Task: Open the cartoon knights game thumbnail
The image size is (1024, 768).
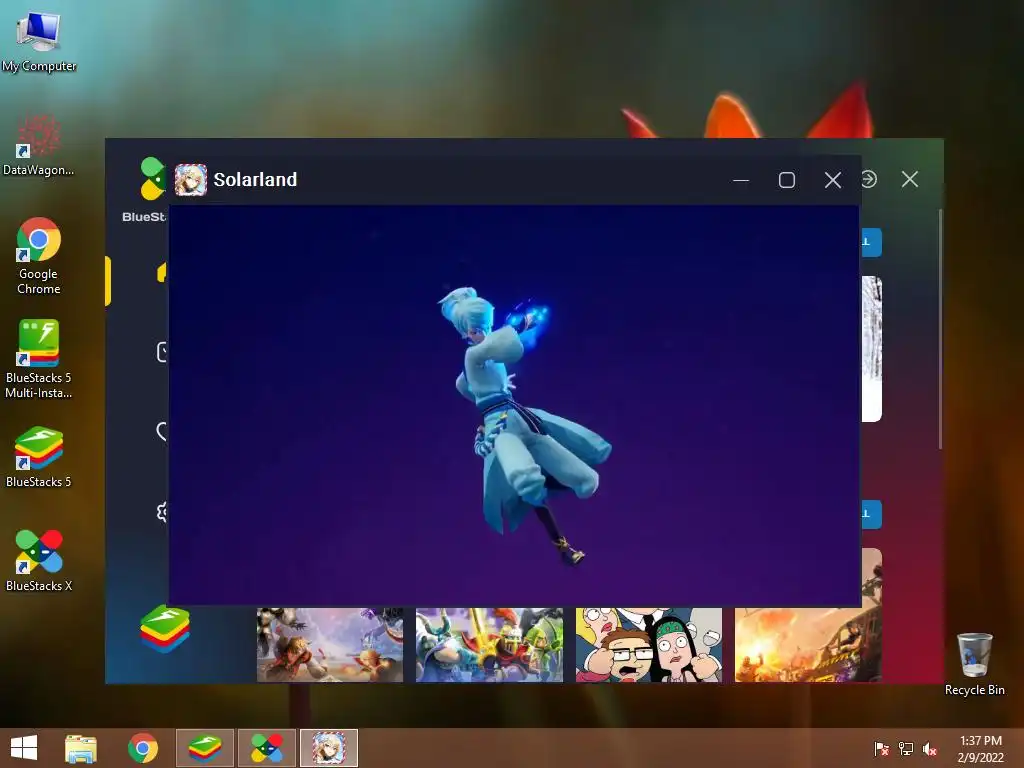Action: tap(489, 645)
